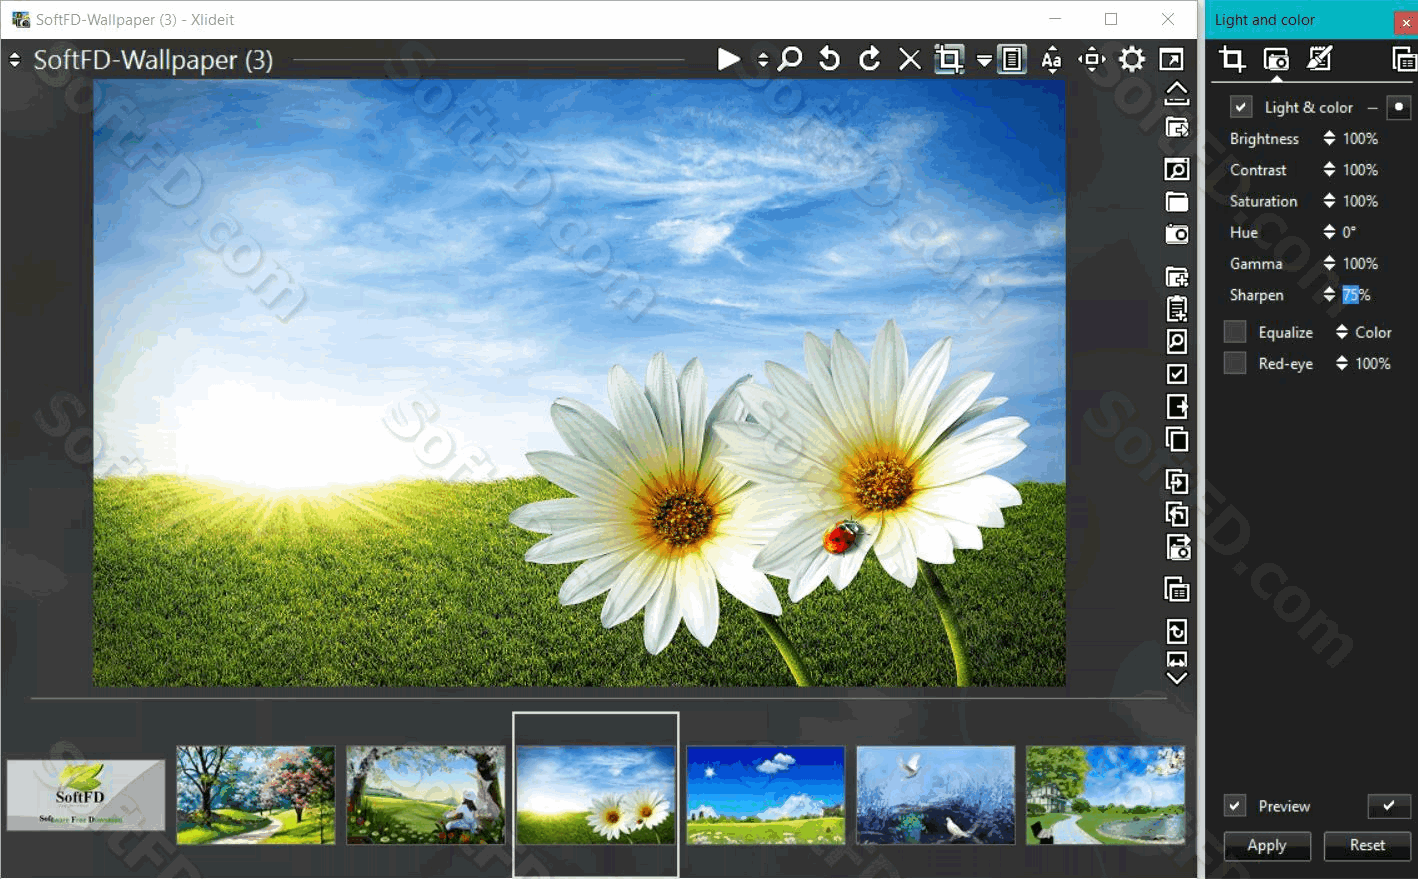Click the search-in-frame icon in side toolbar
This screenshot has width=1418, height=879.
point(1177,169)
